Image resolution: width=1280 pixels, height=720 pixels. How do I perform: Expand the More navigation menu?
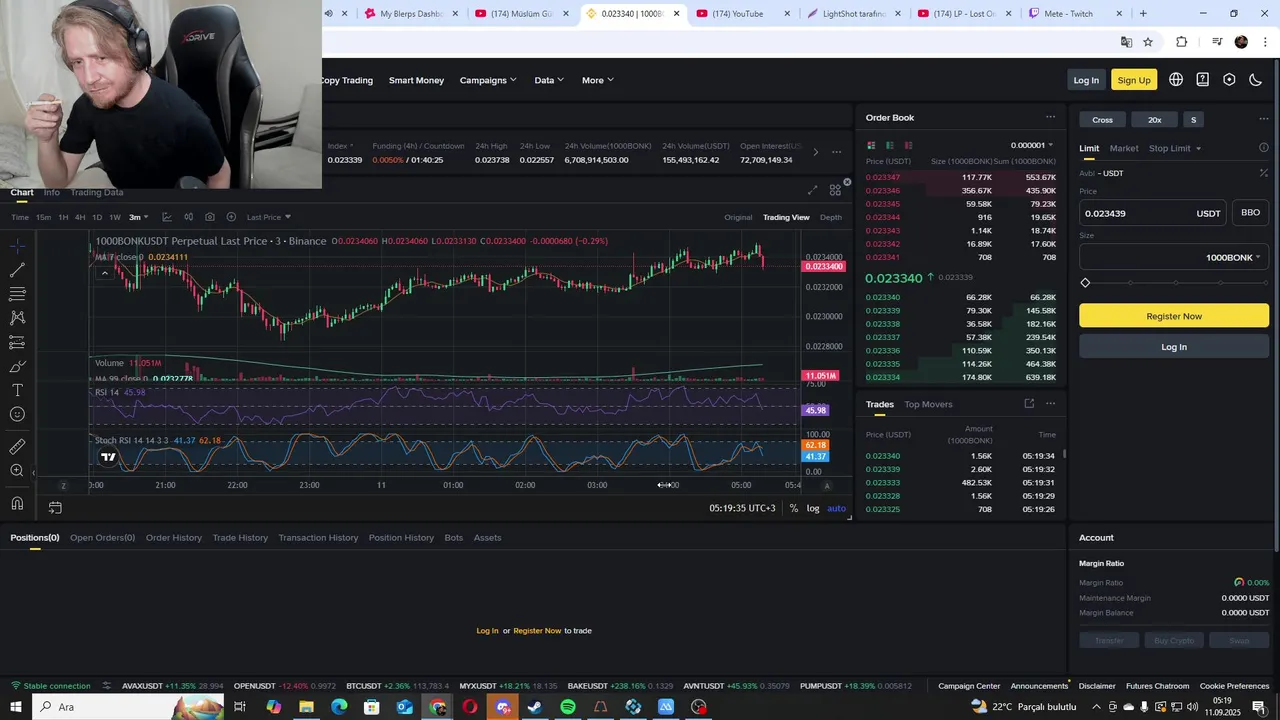tap(598, 80)
